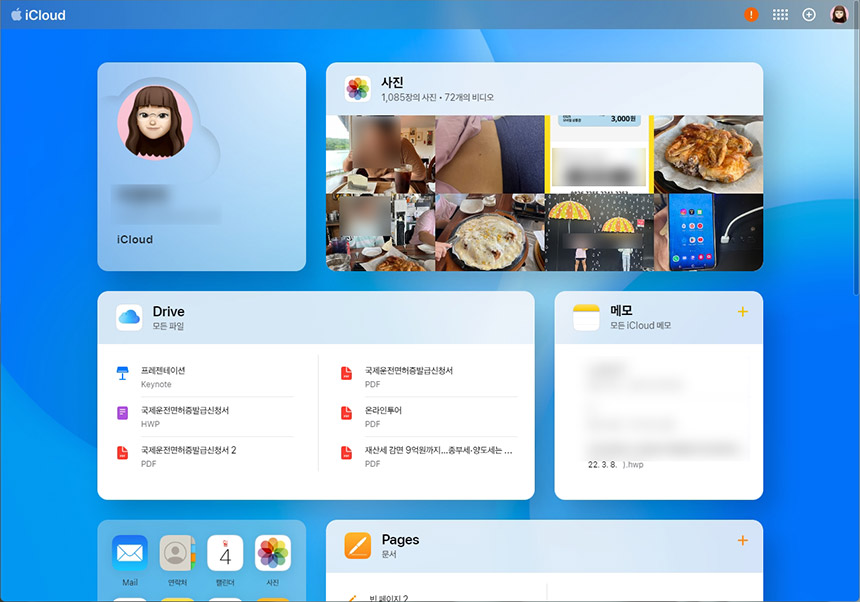Open the 메모 tile title
The width and height of the screenshot is (860, 602).
pyautogui.click(x=621, y=310)
